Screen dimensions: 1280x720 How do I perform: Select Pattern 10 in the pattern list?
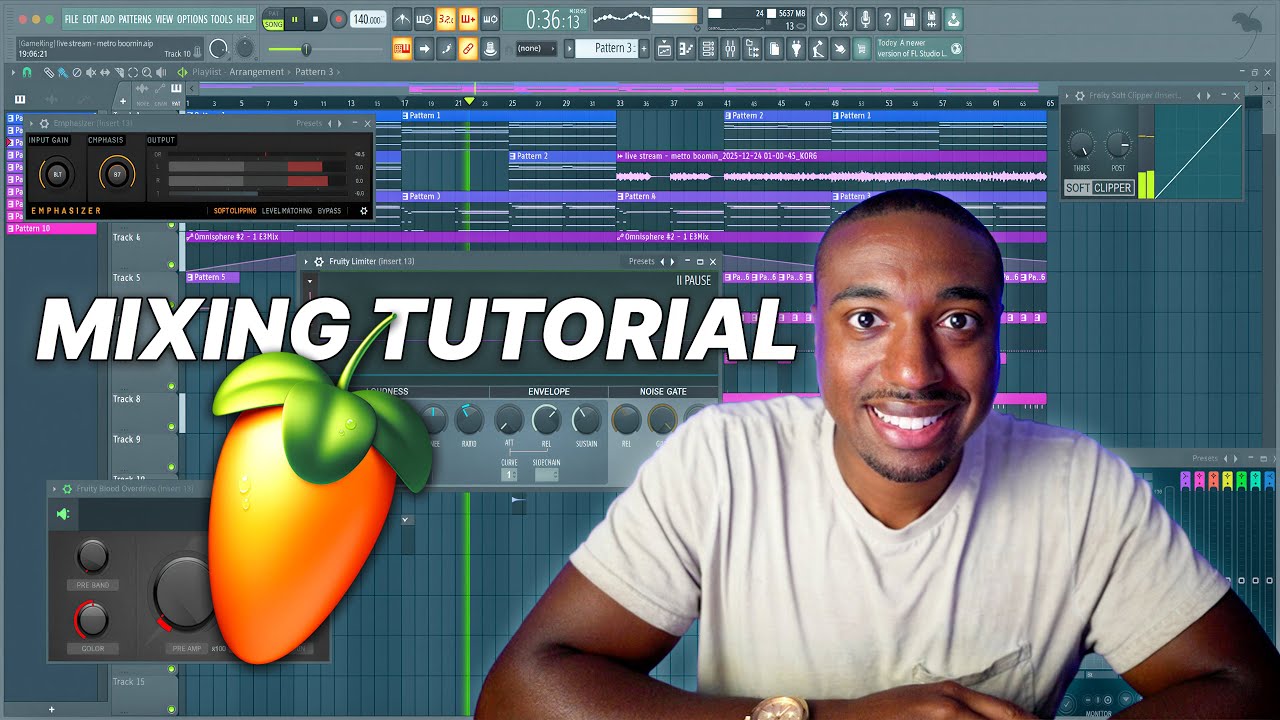point(52,228)
